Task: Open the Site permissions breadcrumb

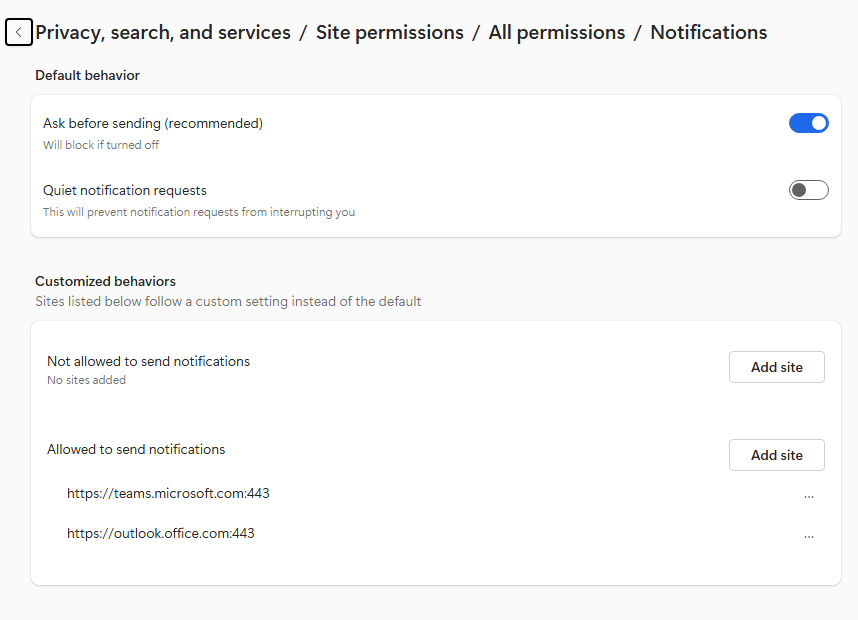Action: tap(389, 32)
